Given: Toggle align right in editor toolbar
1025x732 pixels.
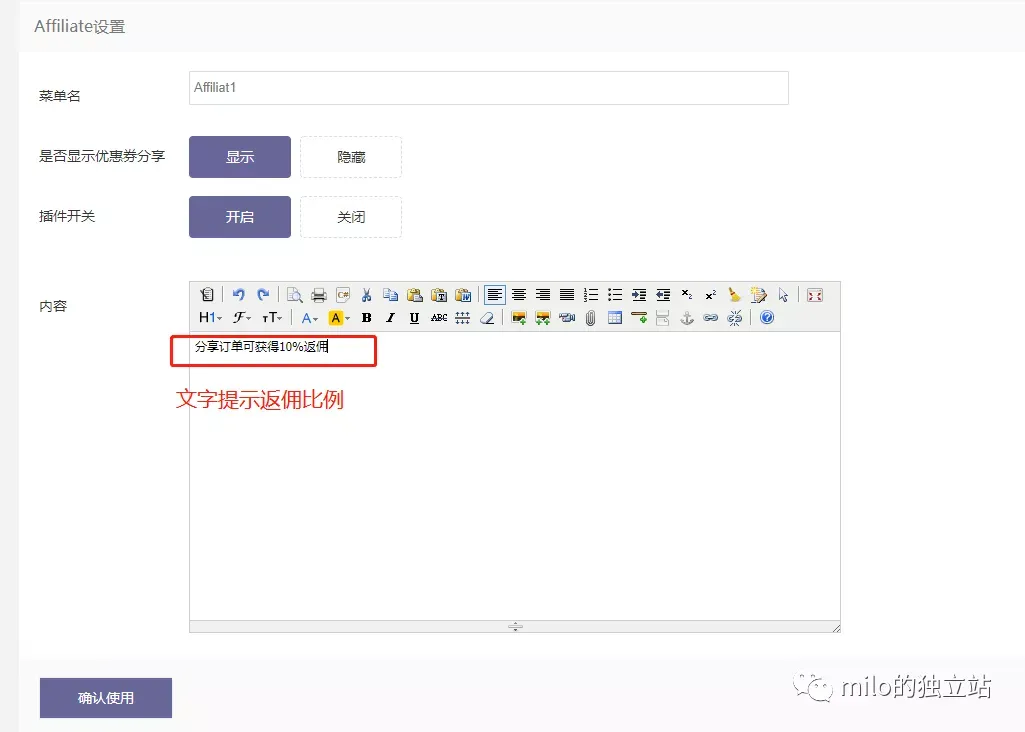Looking at the screenshot, I should pos(543,295).
